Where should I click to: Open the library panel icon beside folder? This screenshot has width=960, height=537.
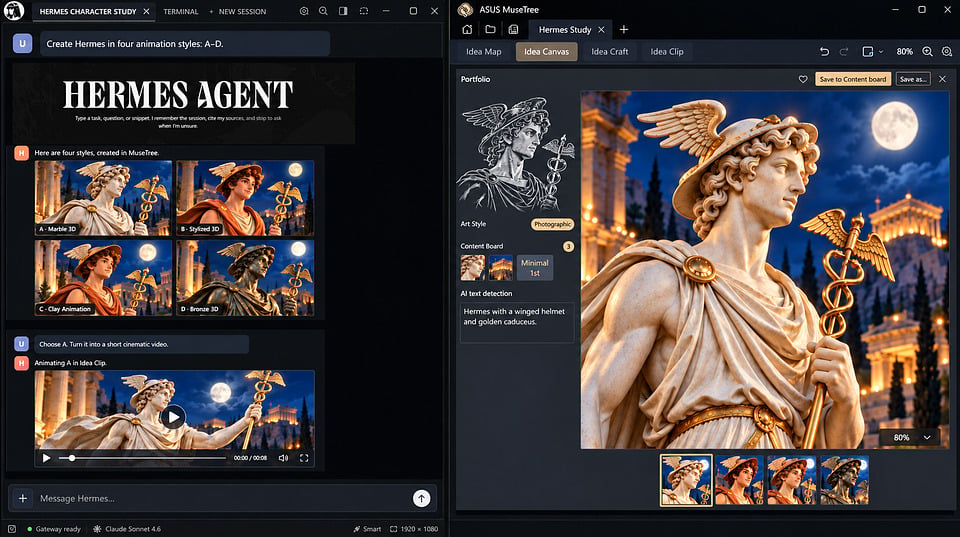click(x=514, y=29)
